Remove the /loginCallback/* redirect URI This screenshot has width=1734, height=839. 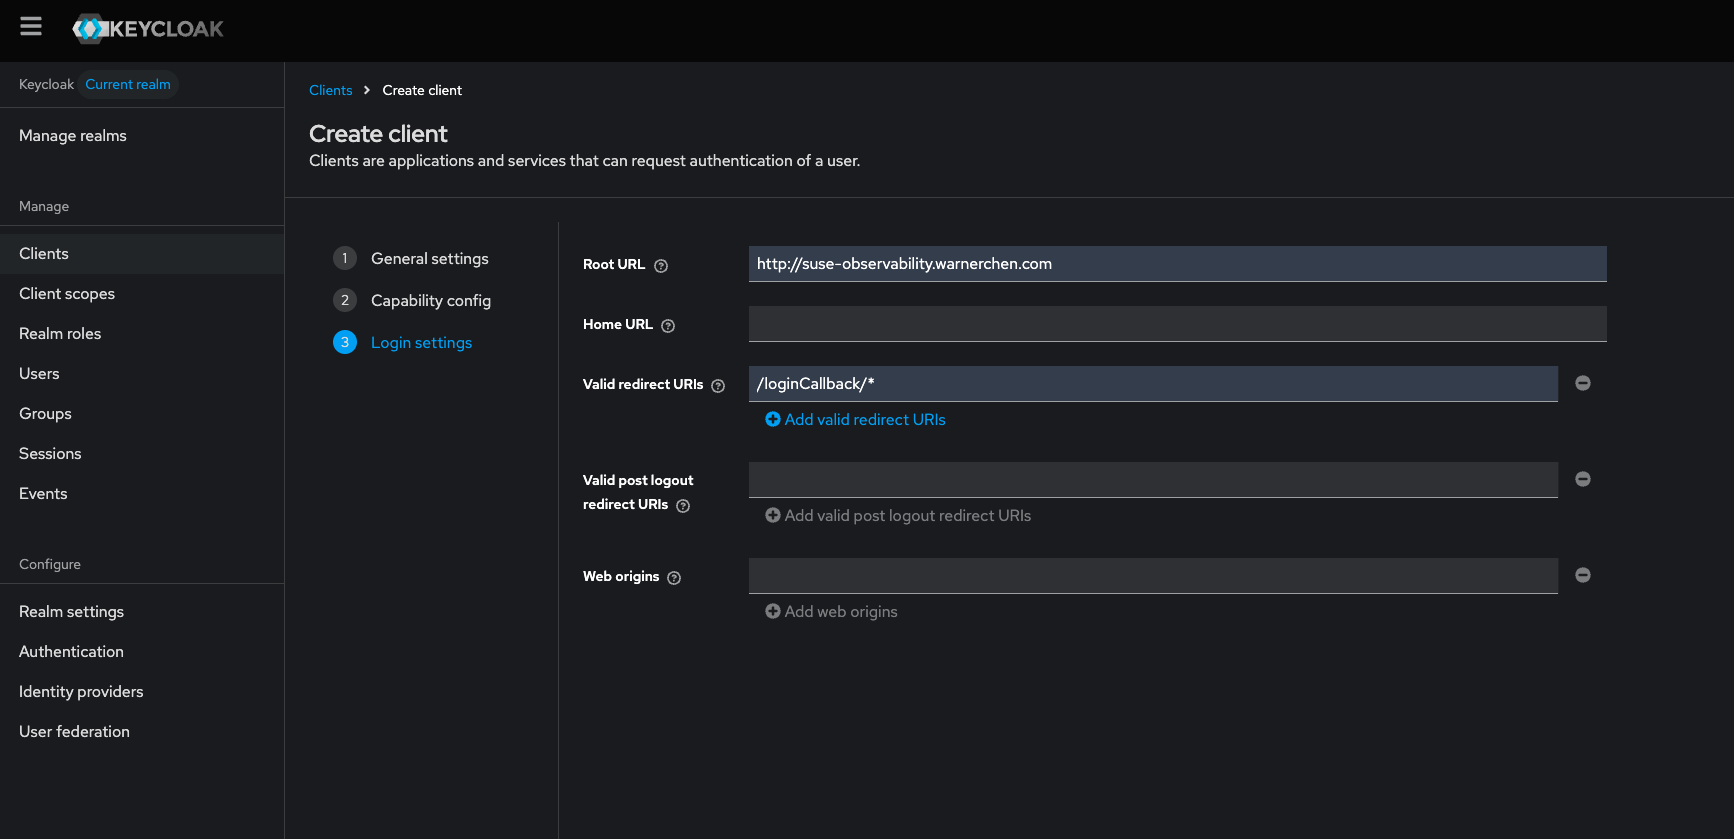click(x=1583, y=383)
